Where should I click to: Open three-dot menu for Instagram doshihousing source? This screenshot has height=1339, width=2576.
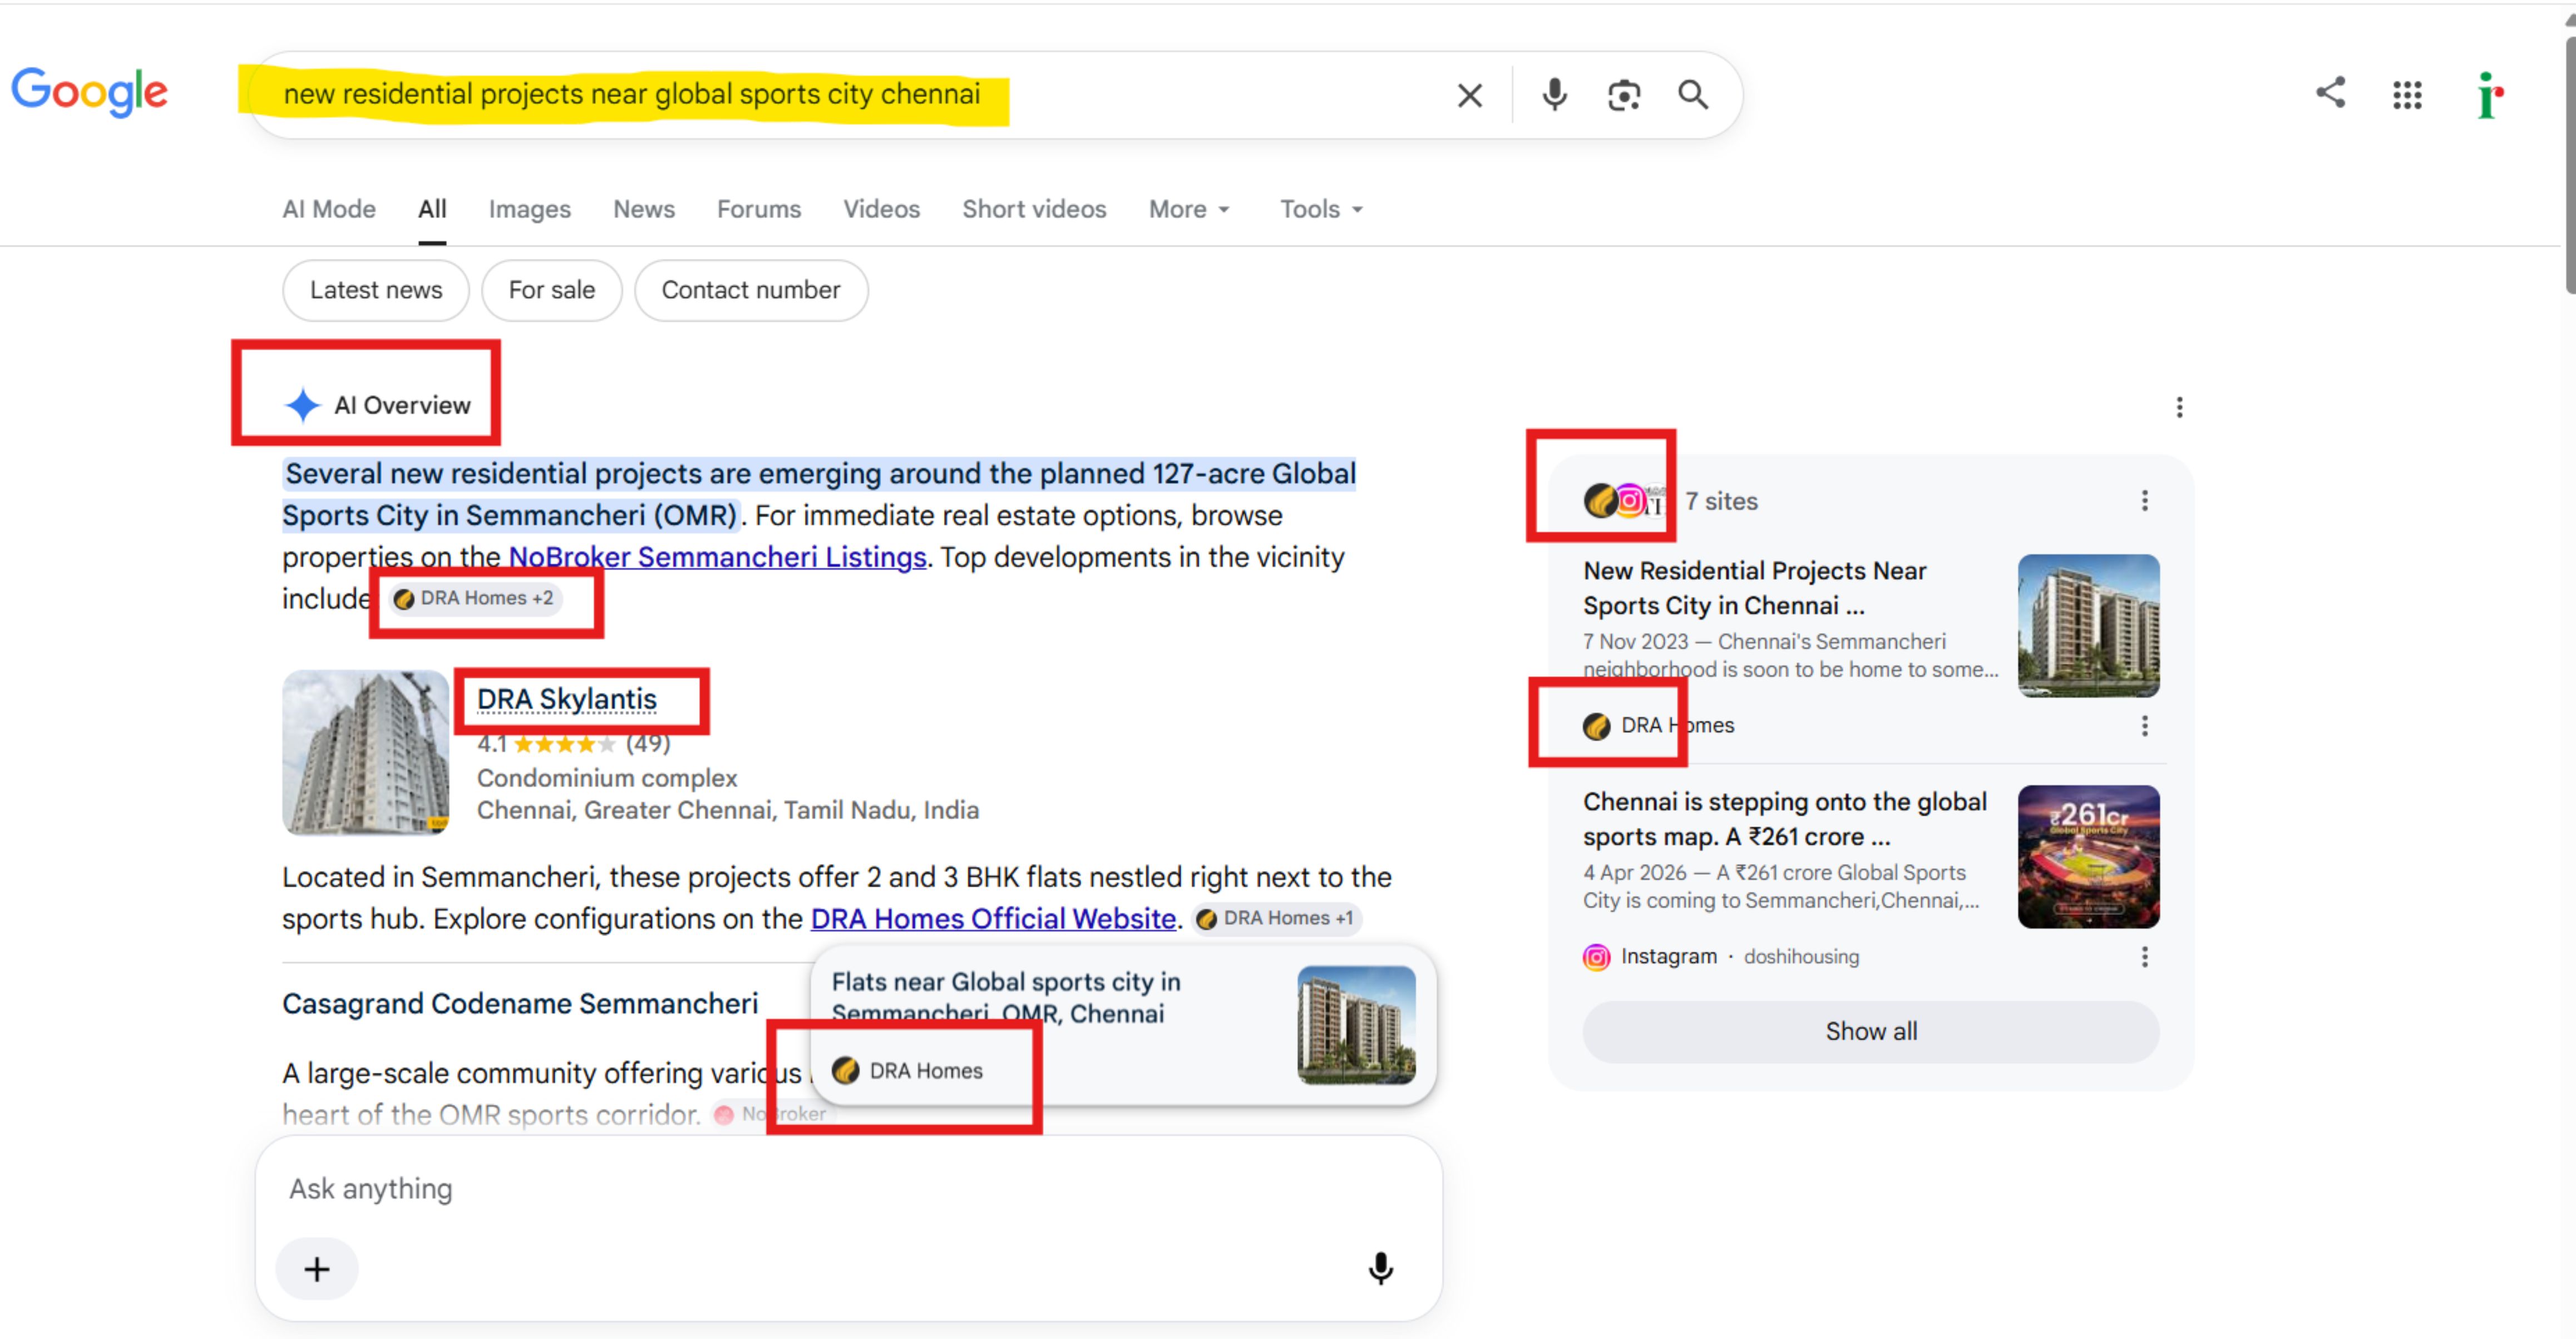(2144, 957)
